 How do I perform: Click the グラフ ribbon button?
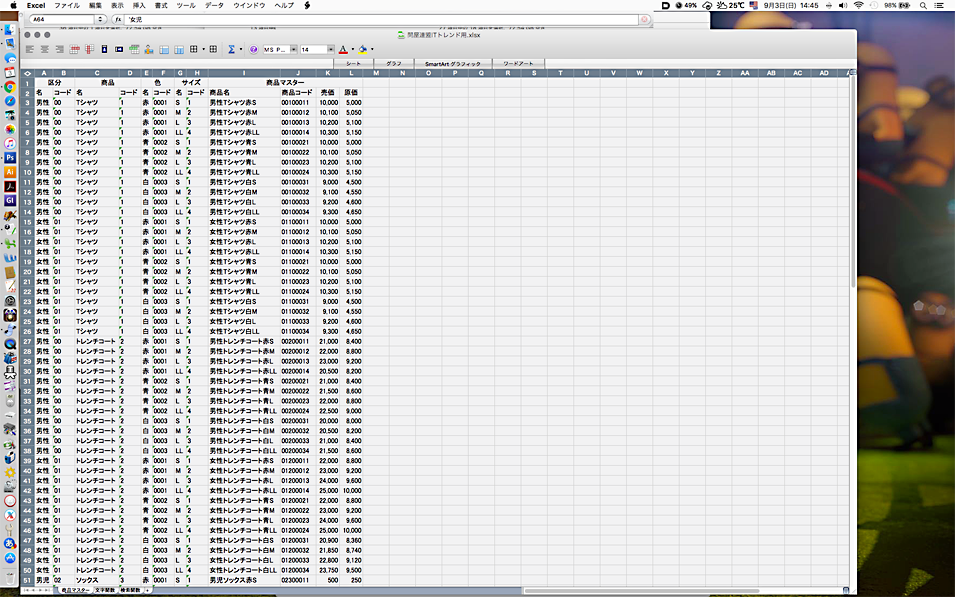[393, 63]
